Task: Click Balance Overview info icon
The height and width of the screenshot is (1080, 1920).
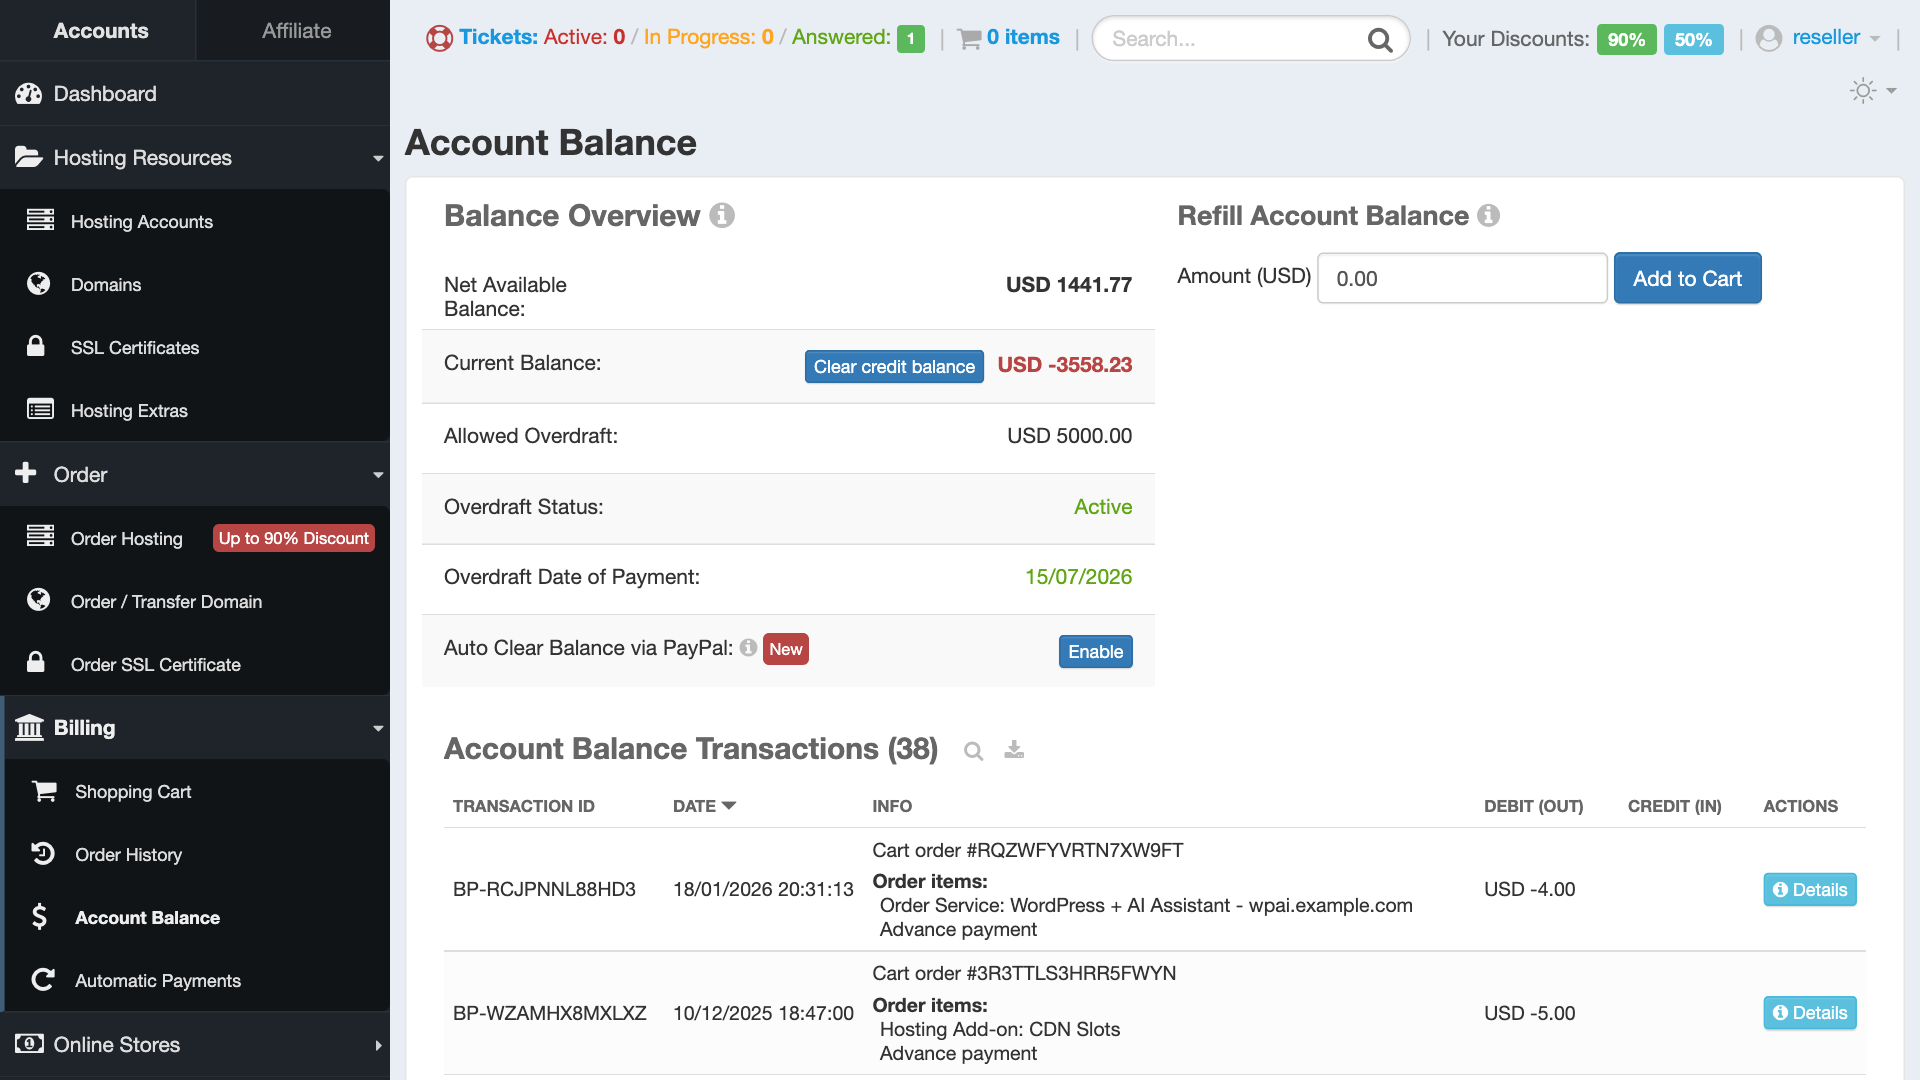Action: tap(722, 216)
